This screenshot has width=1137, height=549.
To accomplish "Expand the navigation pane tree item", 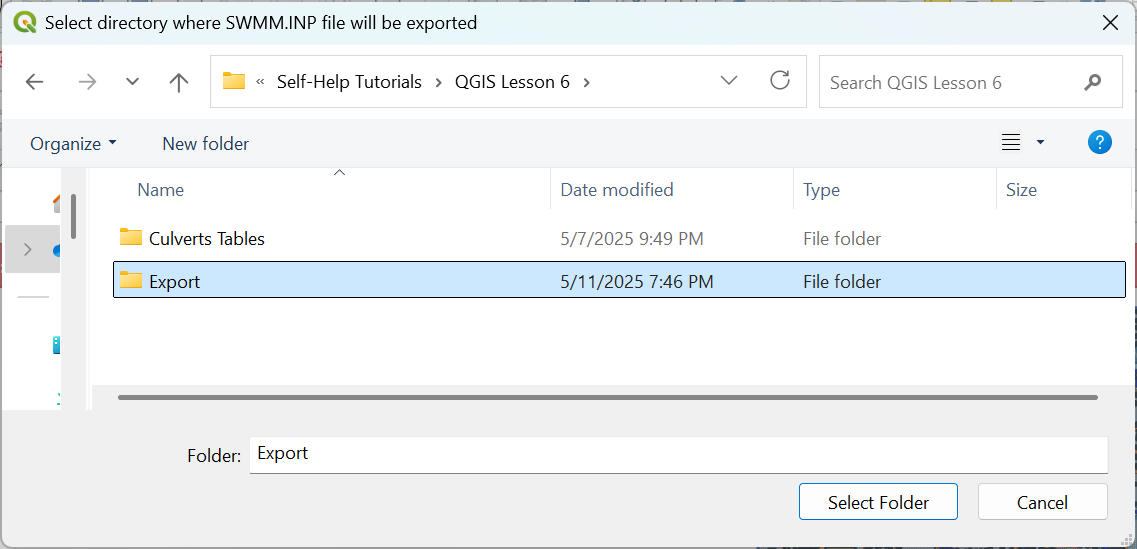I will tap(27, 249).
